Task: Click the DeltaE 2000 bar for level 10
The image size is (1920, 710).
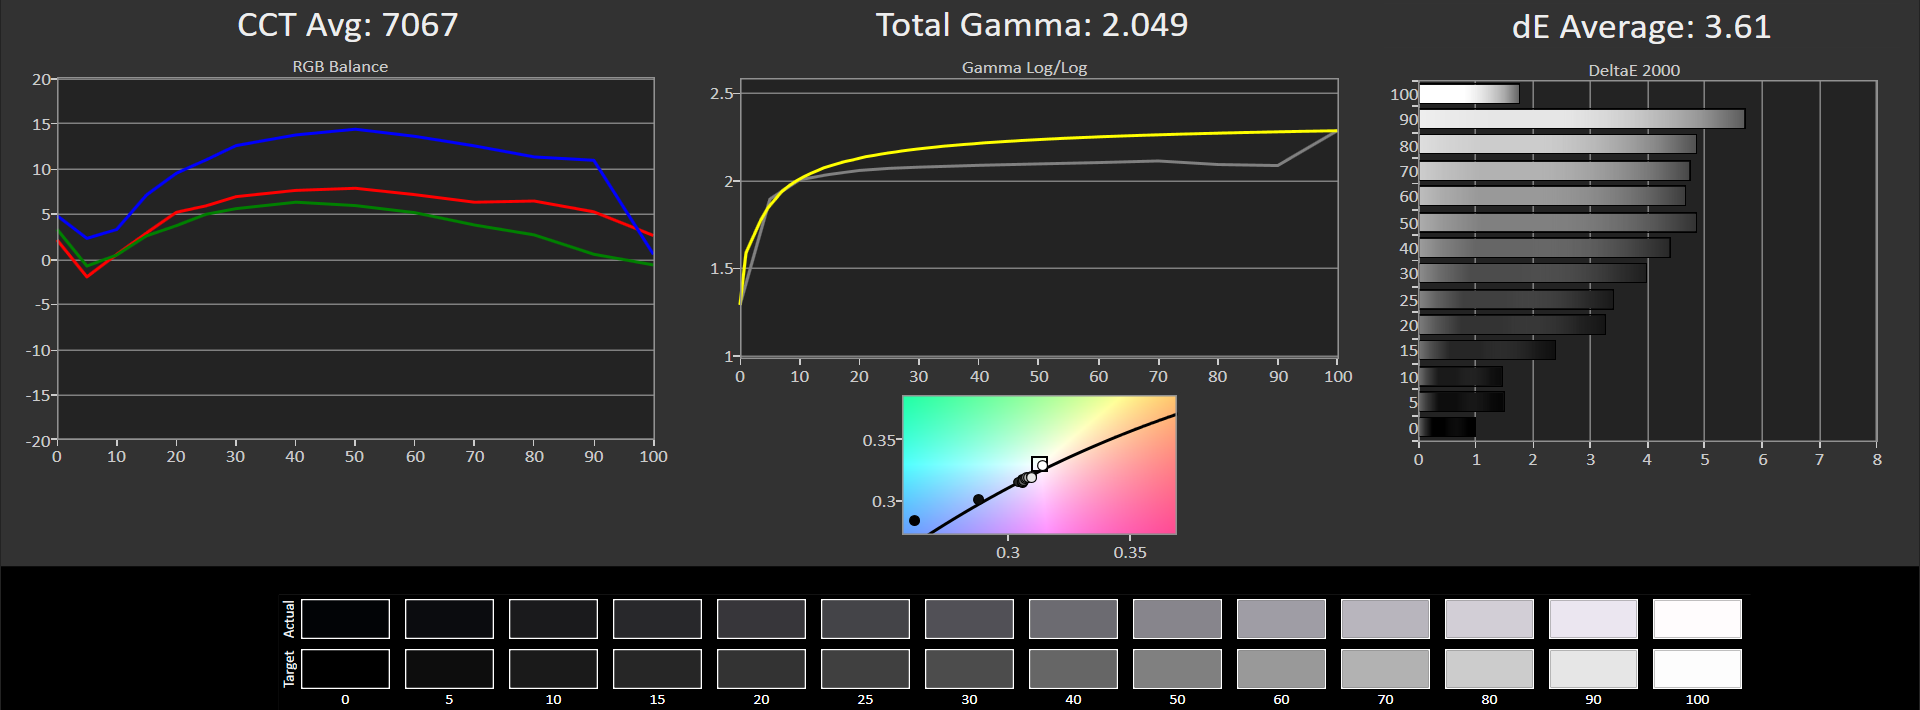Action: tap(1461, 376)
